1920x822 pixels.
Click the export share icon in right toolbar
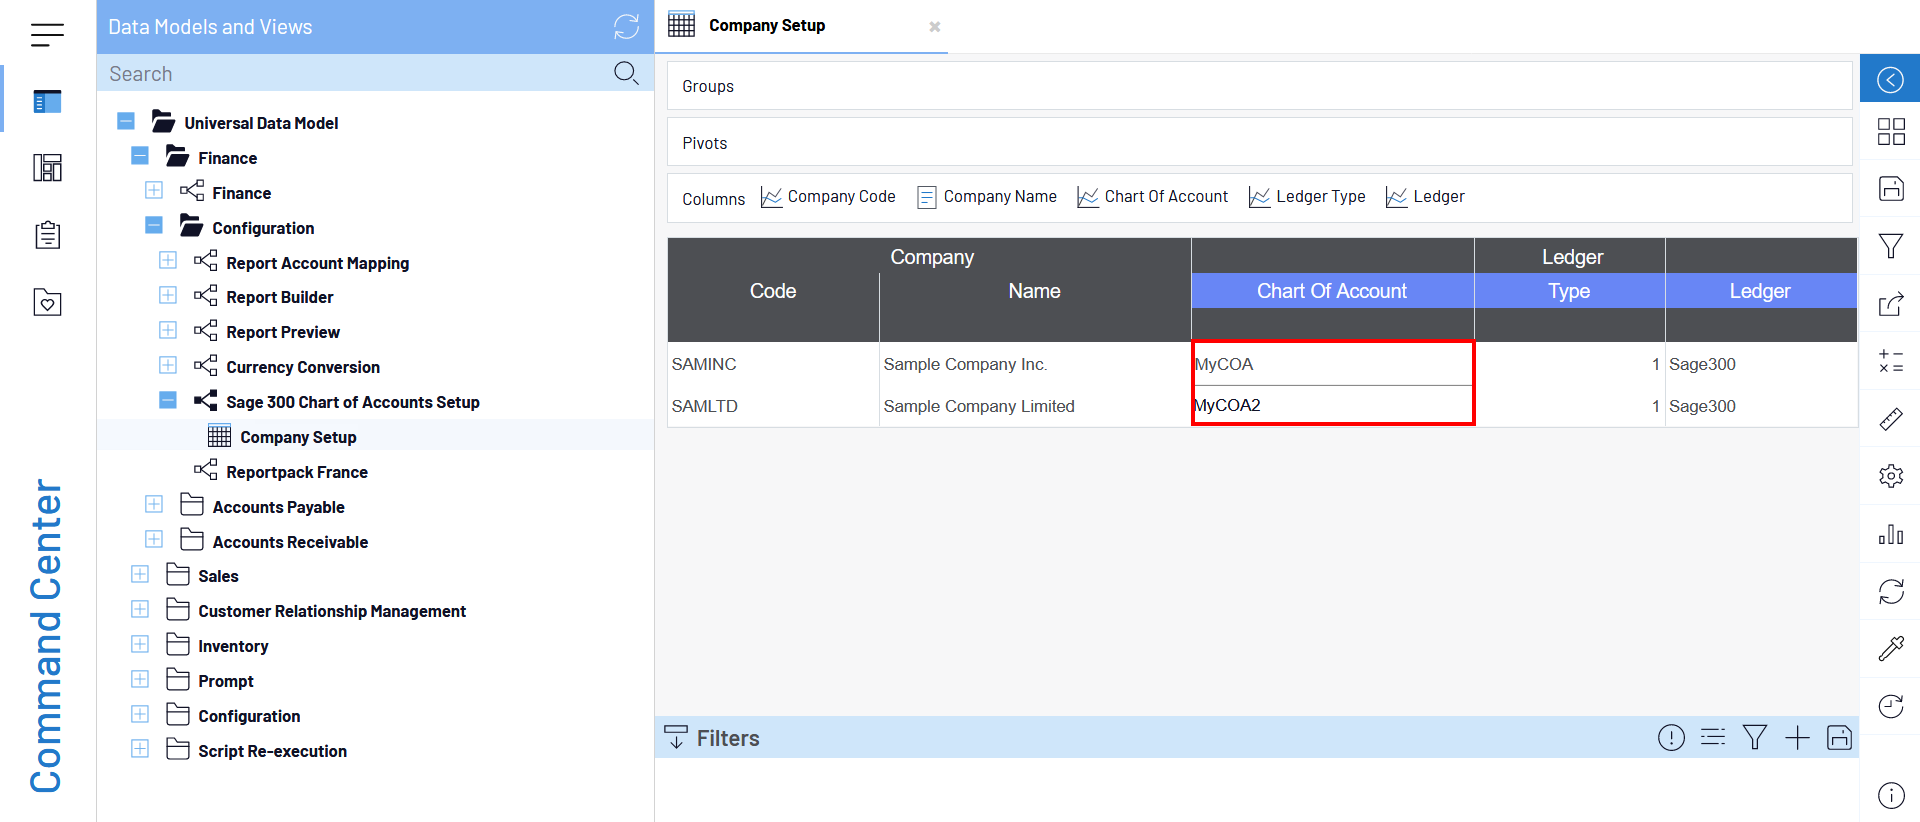coord(1890,304)
